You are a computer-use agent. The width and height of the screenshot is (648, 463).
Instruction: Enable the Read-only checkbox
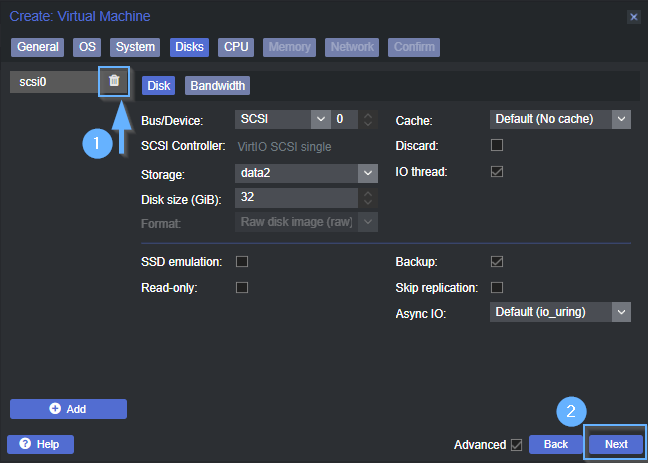tap(241, 288)
